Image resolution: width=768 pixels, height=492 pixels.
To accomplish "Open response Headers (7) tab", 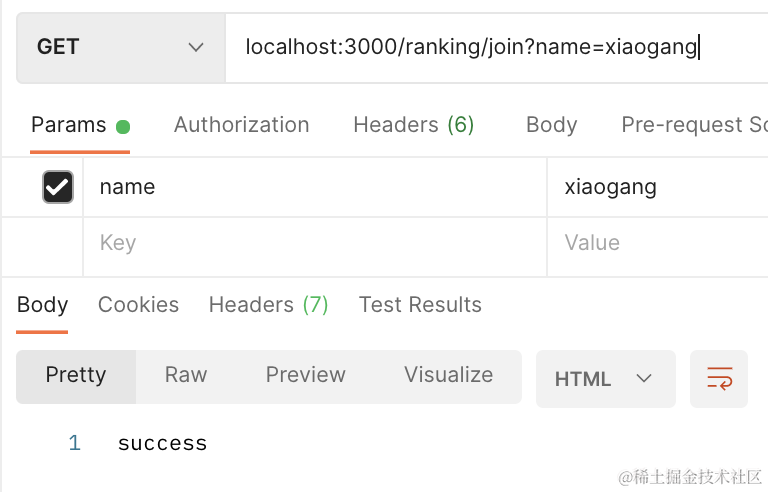I will (x=268, y=305).
